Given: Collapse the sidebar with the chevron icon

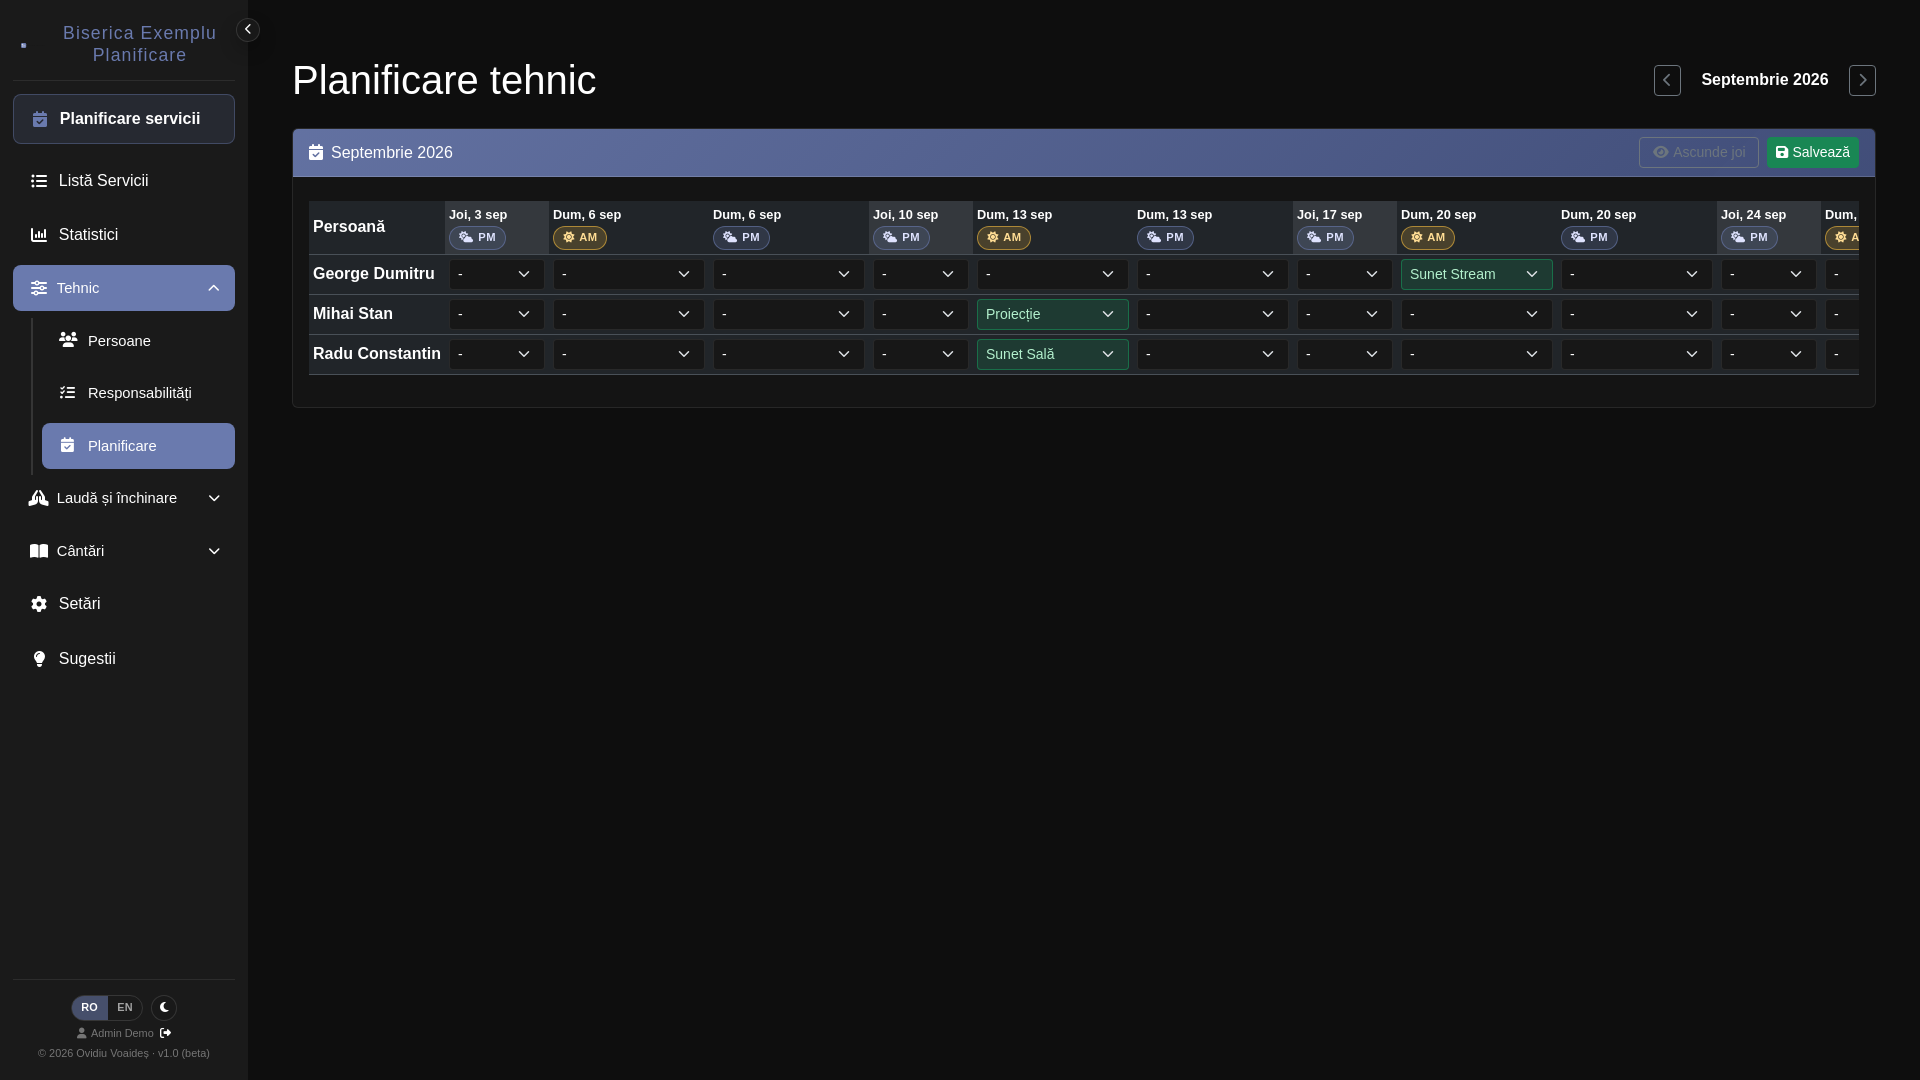Looking at the screenshot, I should (248, 30).
